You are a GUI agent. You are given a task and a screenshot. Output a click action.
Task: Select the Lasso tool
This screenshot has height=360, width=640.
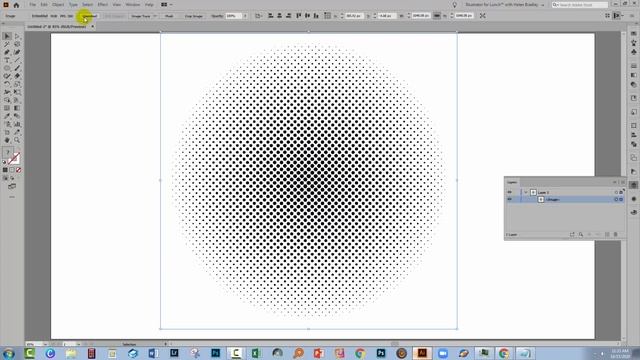[17, 44]
